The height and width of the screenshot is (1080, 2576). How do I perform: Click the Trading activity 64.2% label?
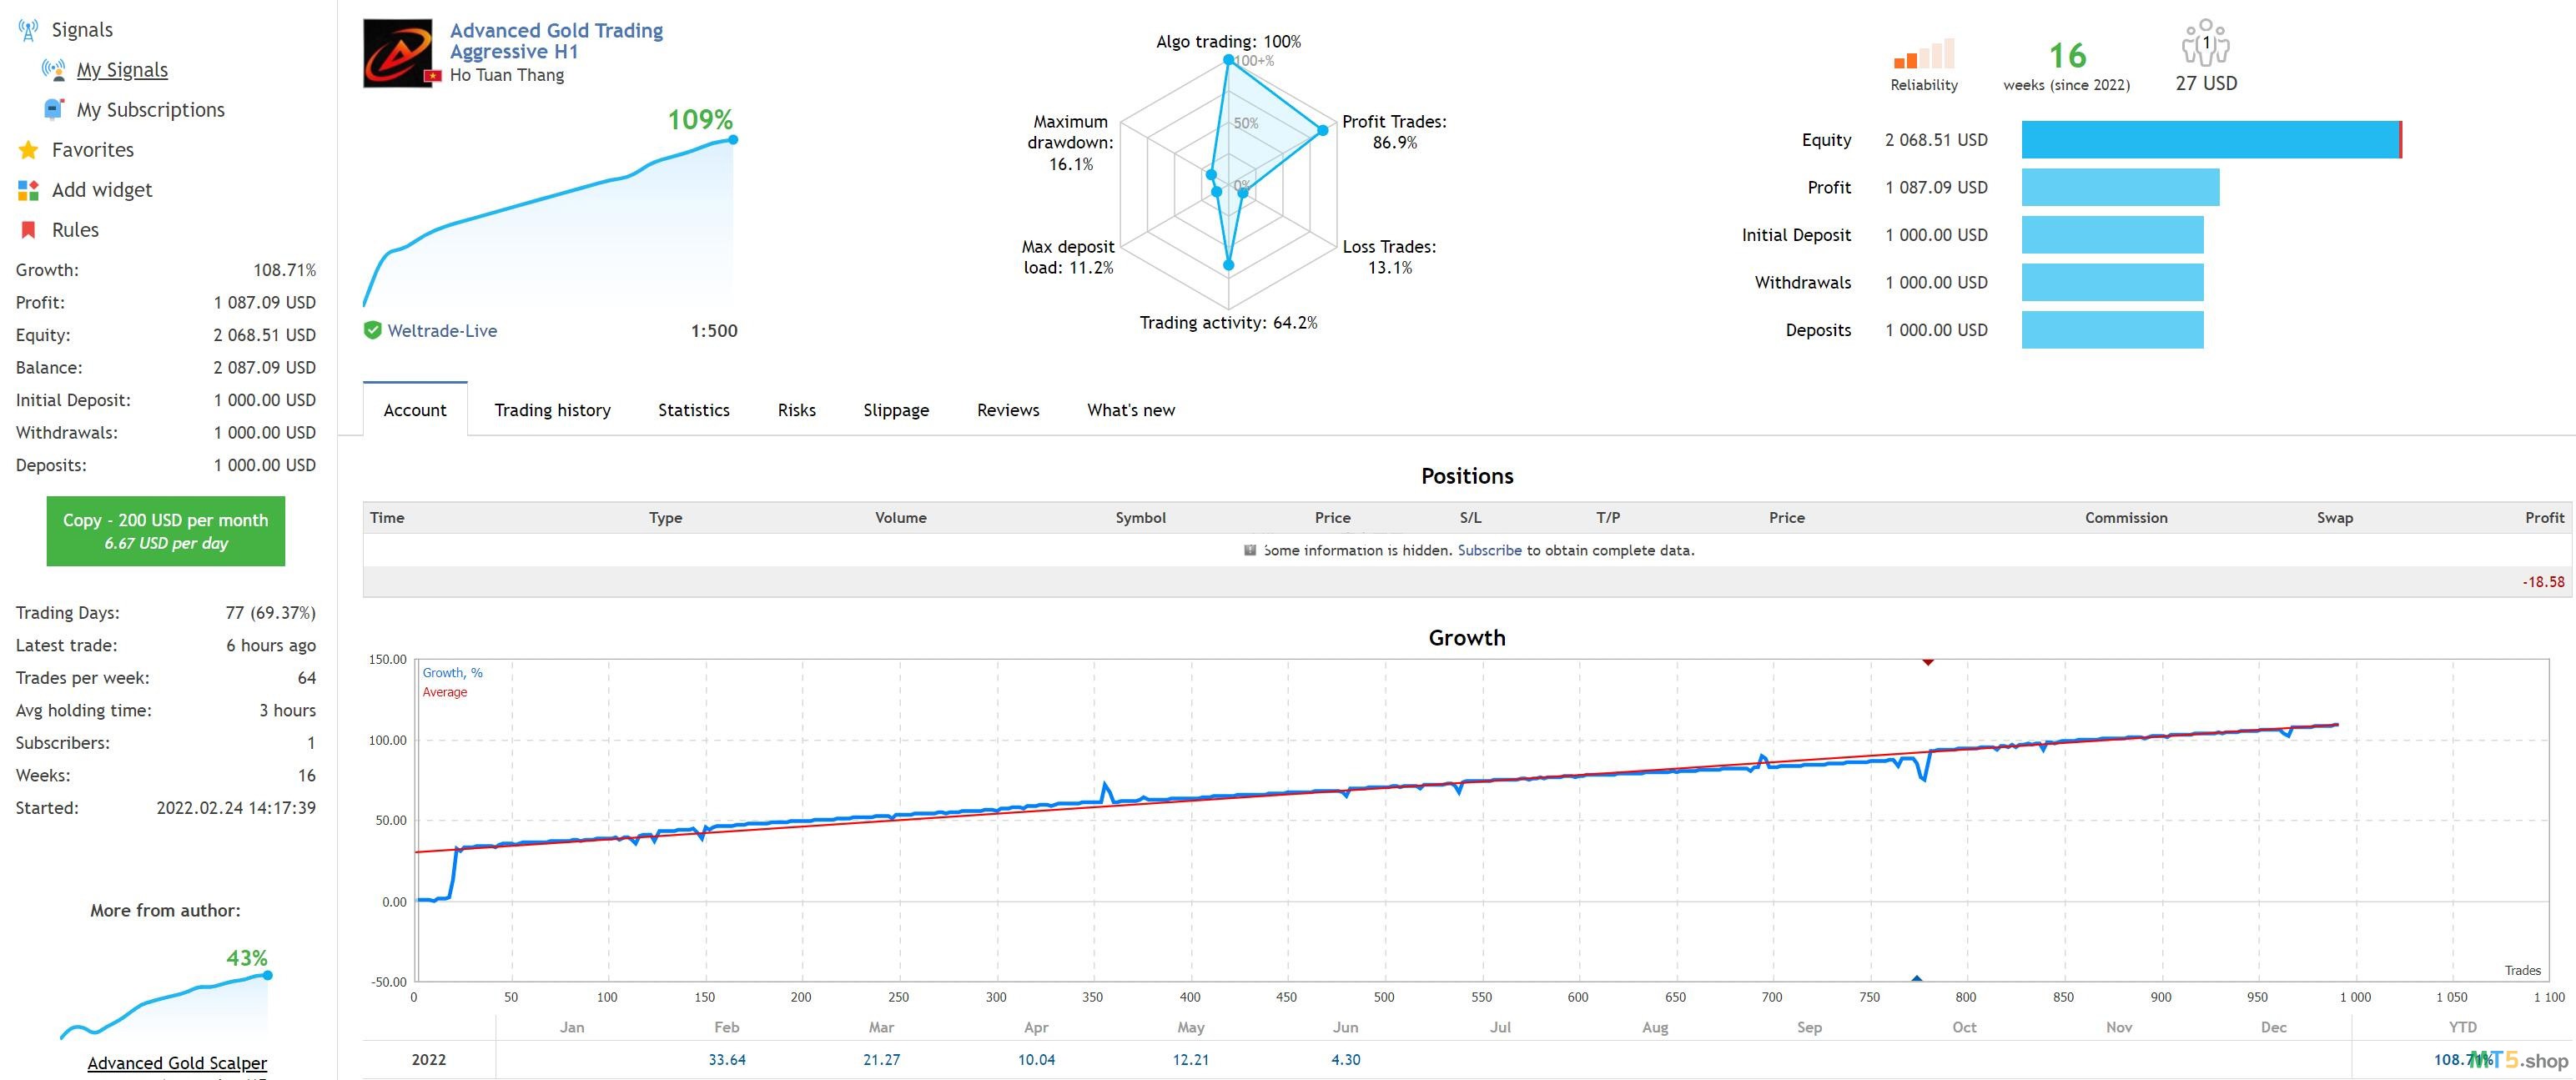(x=1228, y=322)
